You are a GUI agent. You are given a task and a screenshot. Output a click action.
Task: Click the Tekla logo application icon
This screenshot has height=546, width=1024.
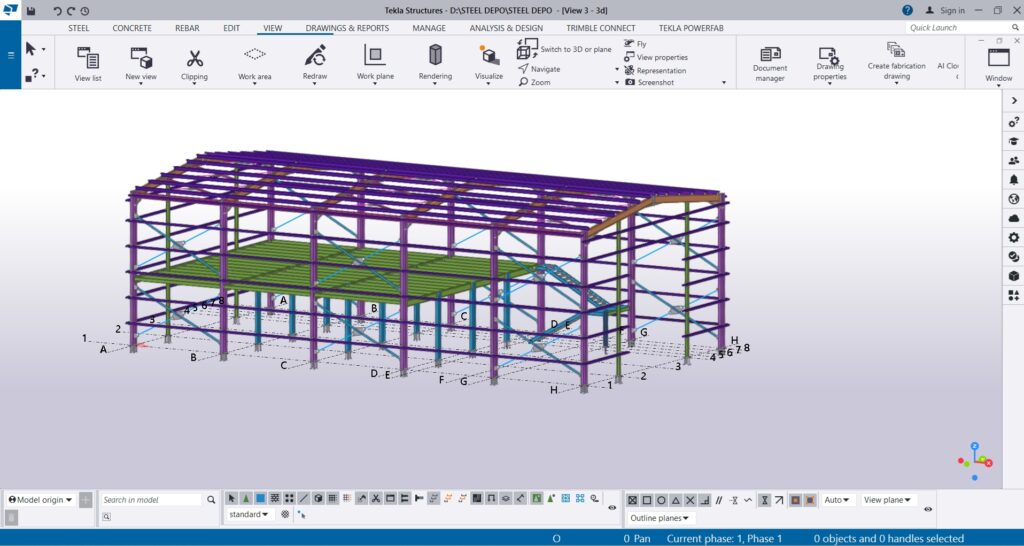(10, 10)
